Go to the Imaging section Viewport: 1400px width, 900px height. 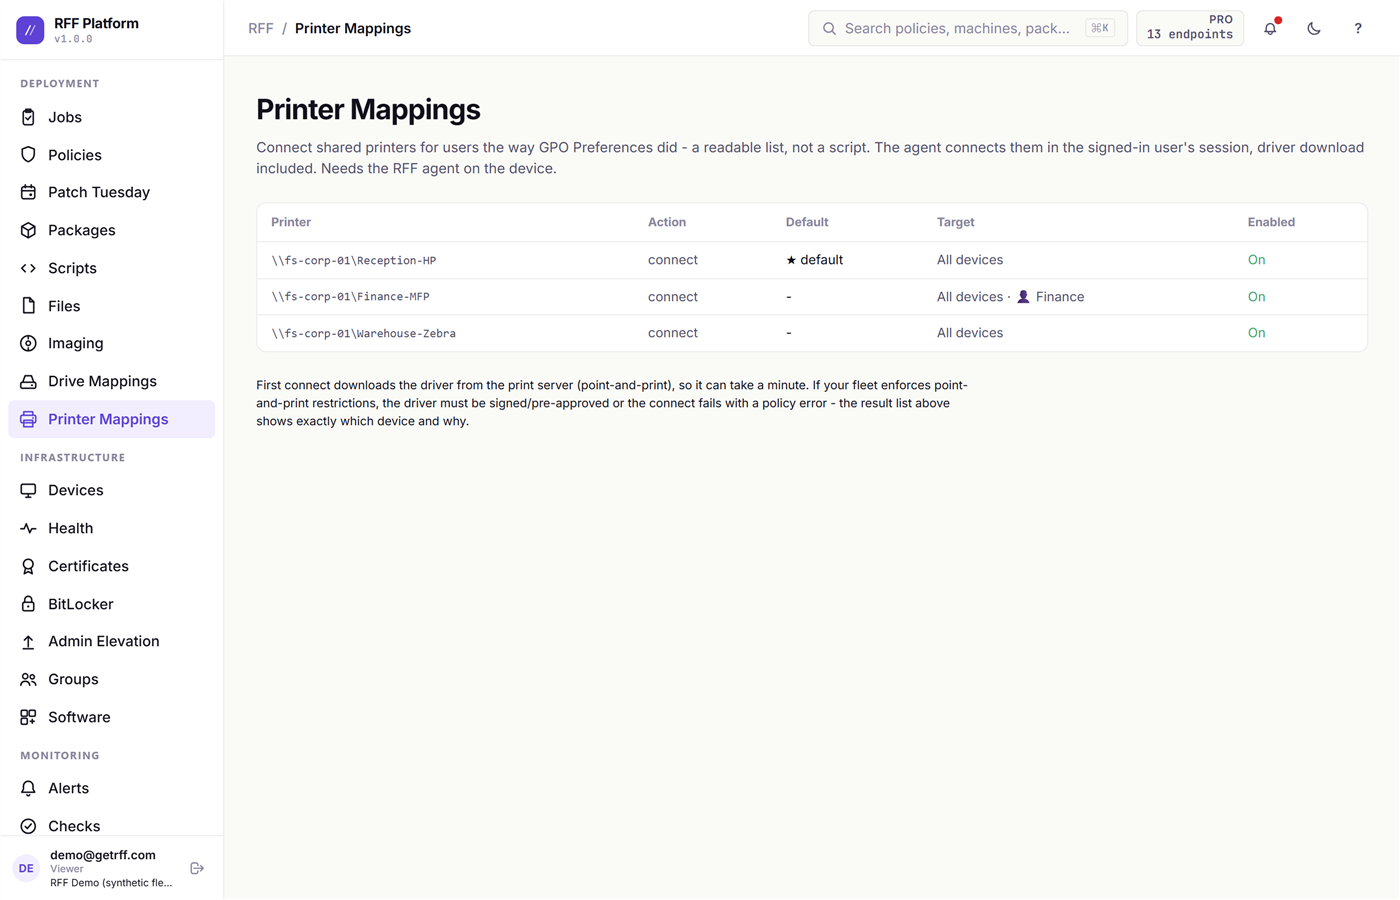pyautogui.click(x=111, y=343)
